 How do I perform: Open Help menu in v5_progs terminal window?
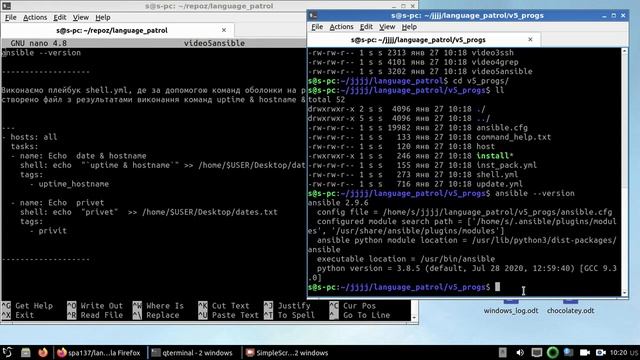pos(409,27)
